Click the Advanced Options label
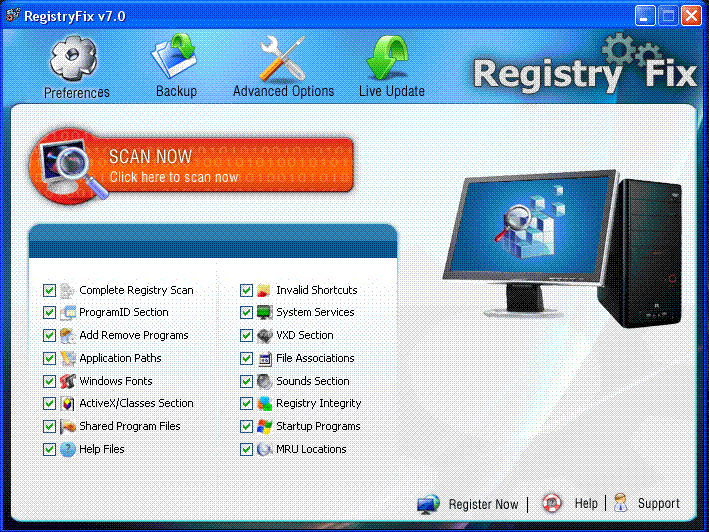709x532 pixels. pos(284,91)
